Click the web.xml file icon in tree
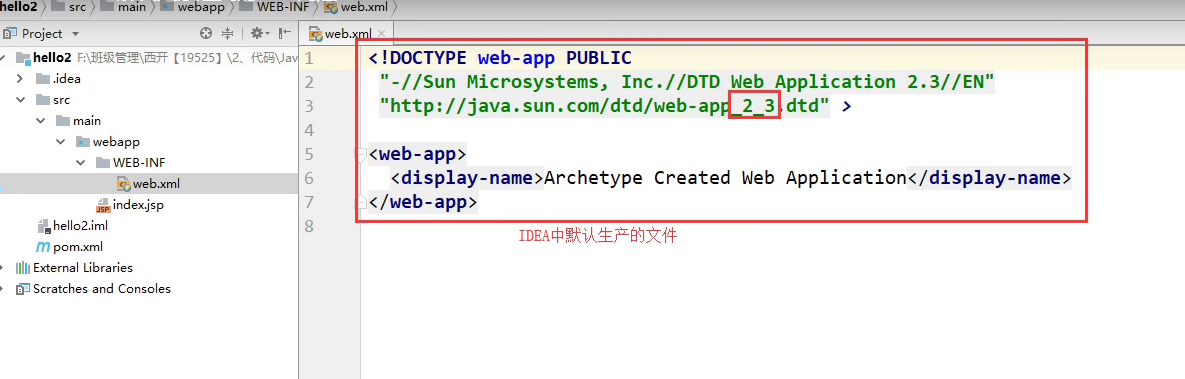Image resolution: width=1185 pixels, height=379 pixels. pos(124,184)
